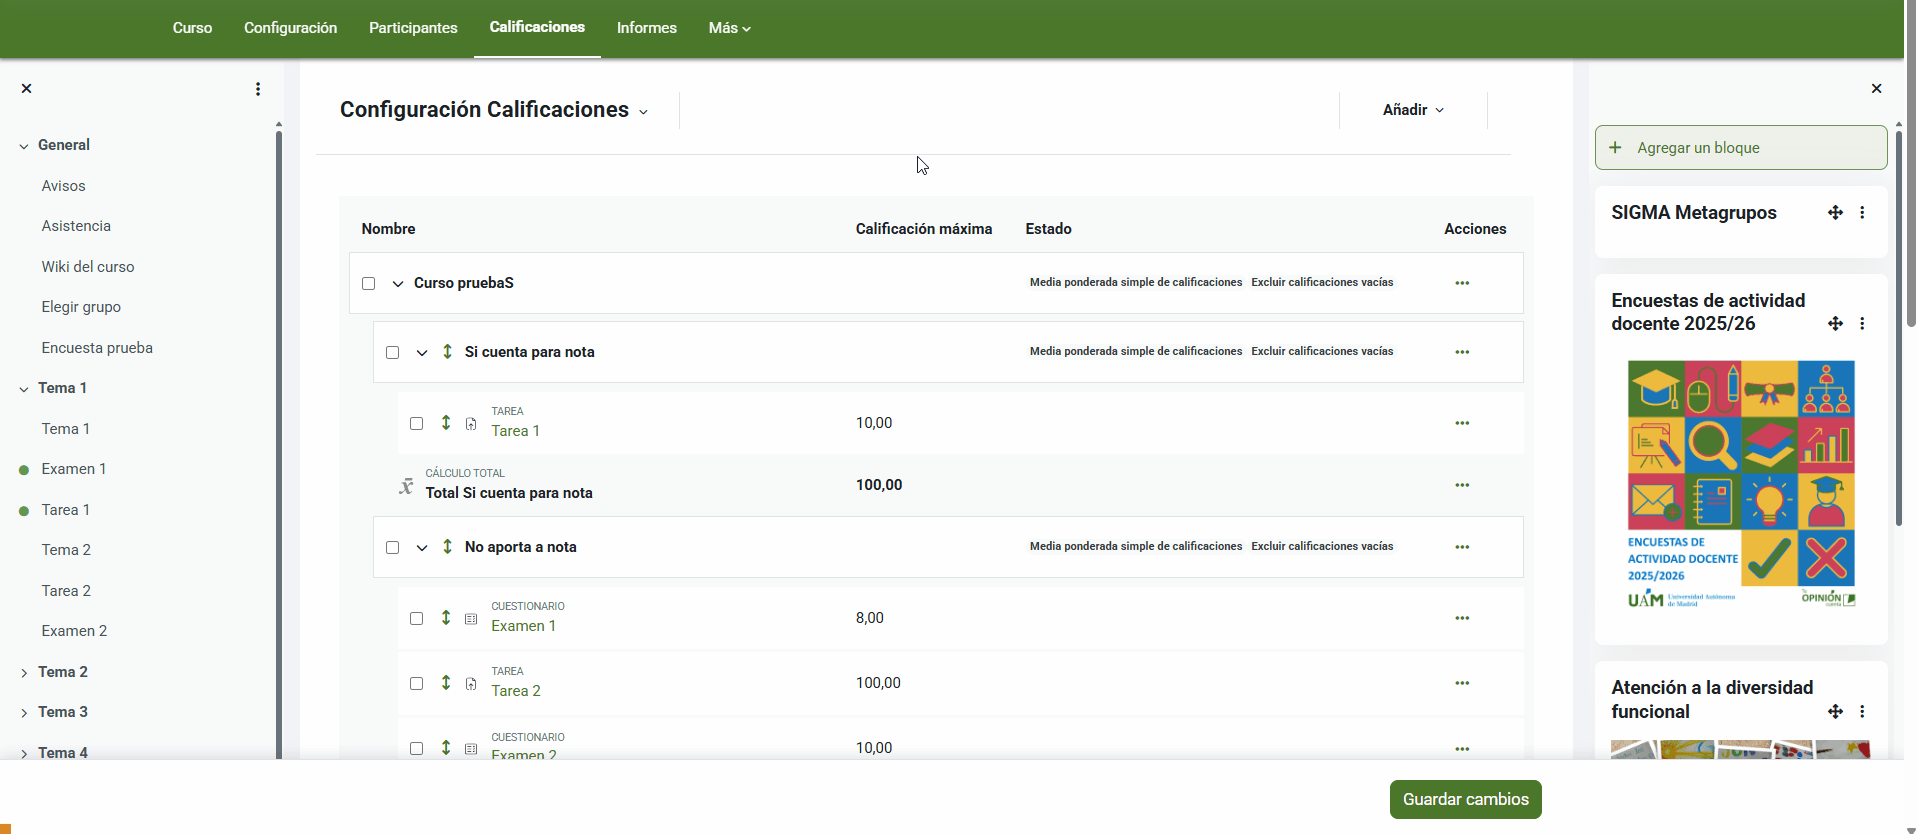
Task: Check the Curso pruebaS checkbox
Action: (x=369, y=284)
